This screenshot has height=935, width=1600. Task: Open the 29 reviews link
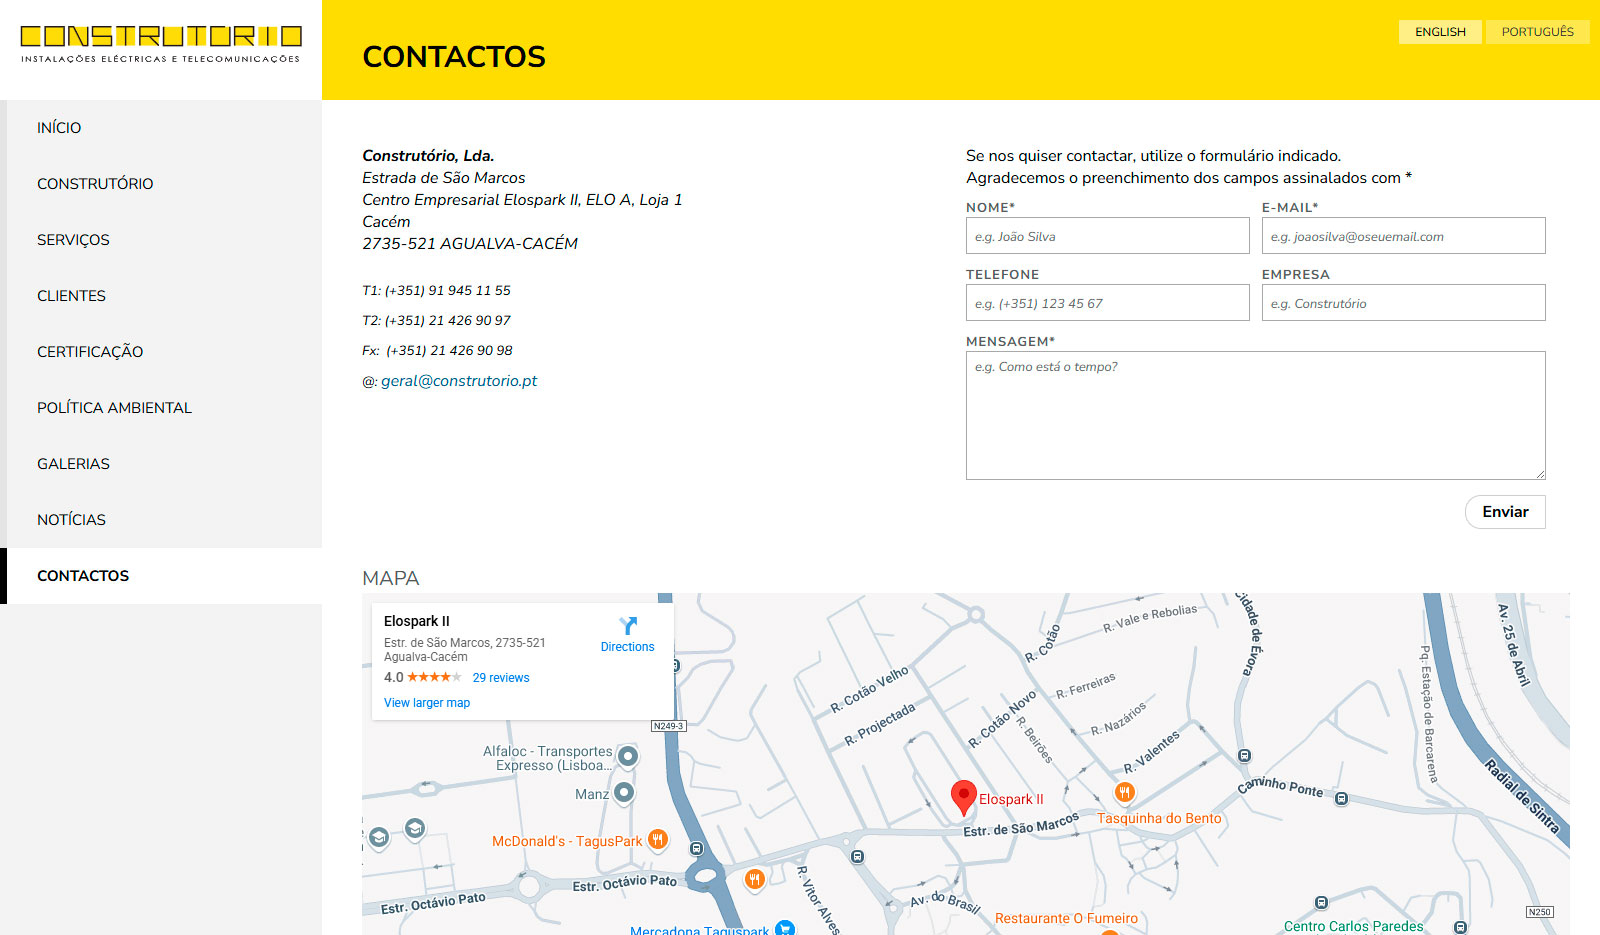[501, 678]
